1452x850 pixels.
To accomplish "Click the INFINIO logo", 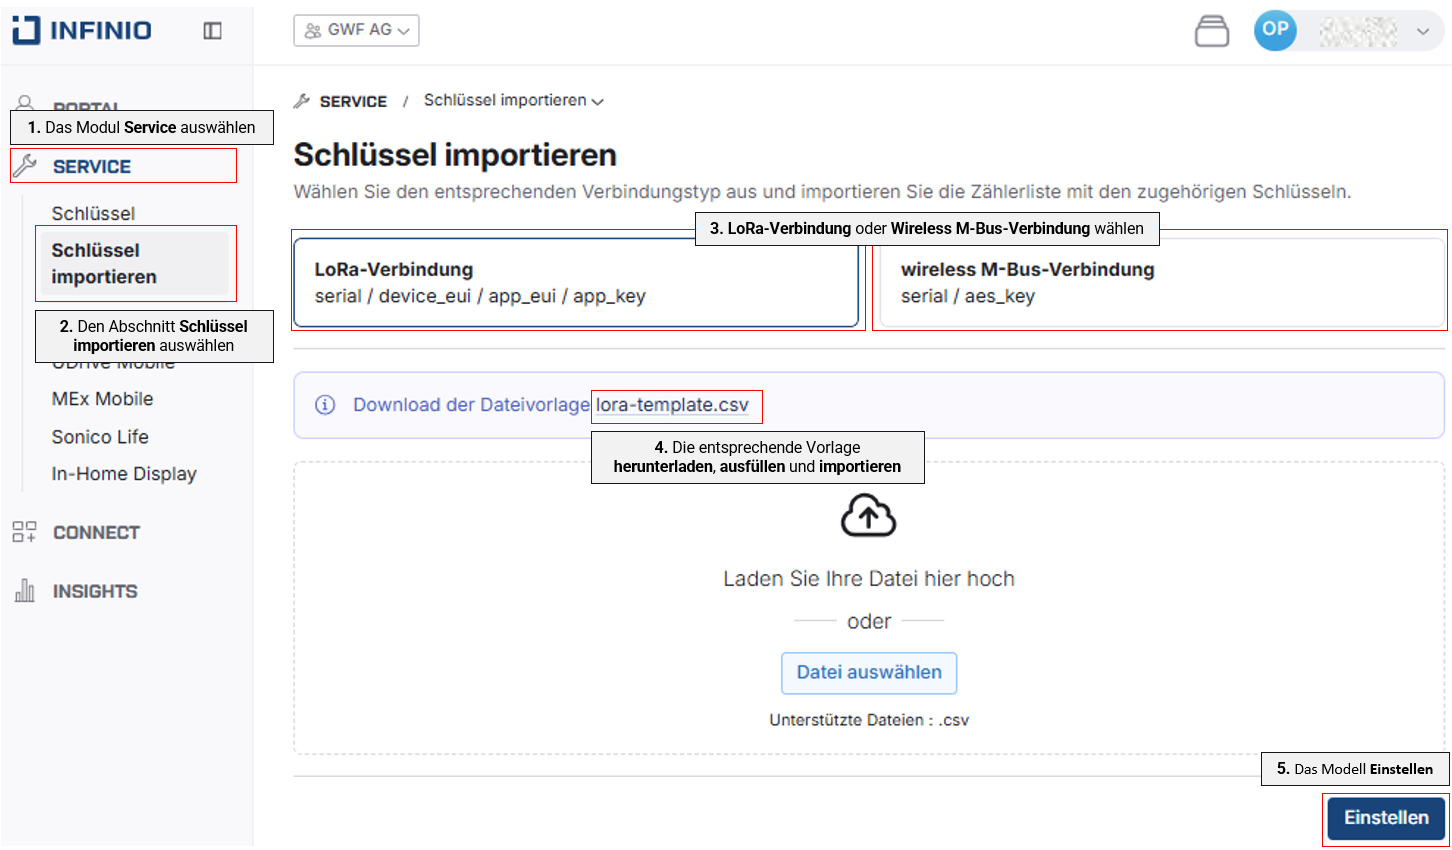I will [x=82, y=30].
